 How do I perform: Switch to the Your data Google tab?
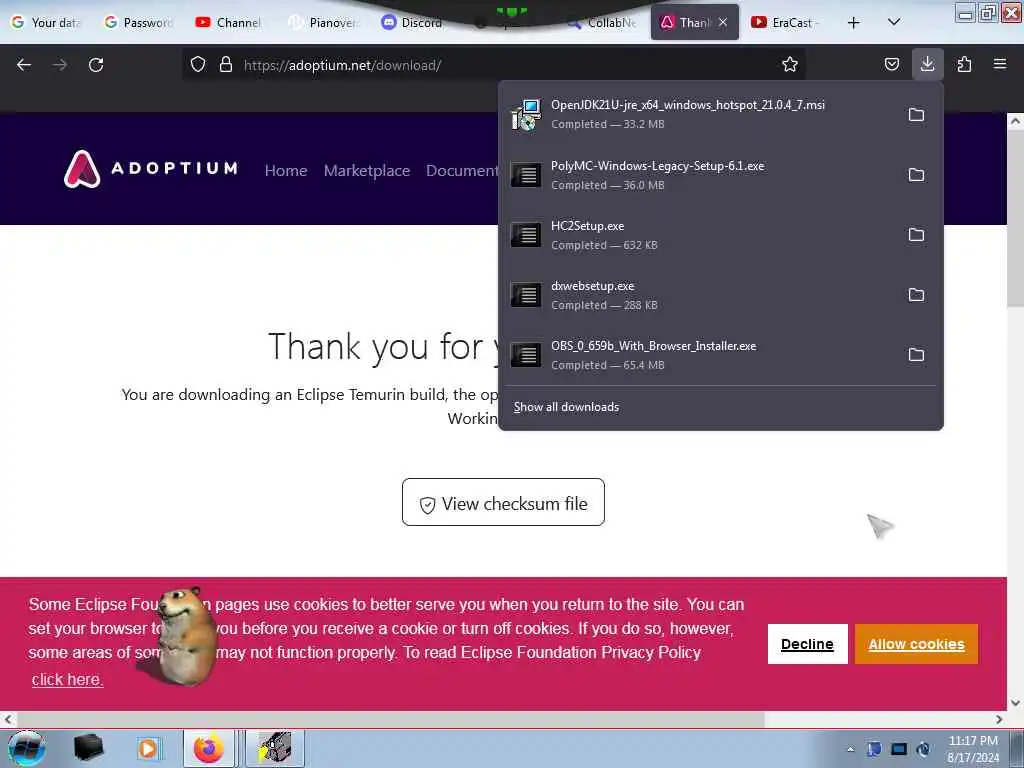coord(47,22)
